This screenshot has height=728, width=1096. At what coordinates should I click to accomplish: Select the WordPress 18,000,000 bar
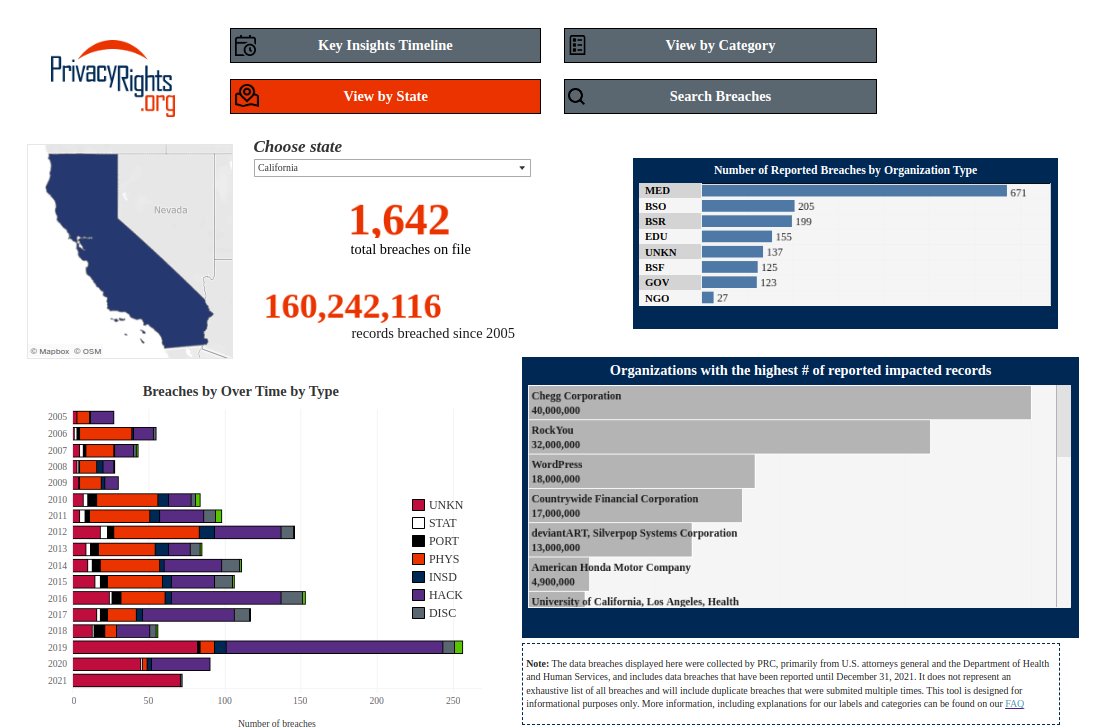(642, 471)
